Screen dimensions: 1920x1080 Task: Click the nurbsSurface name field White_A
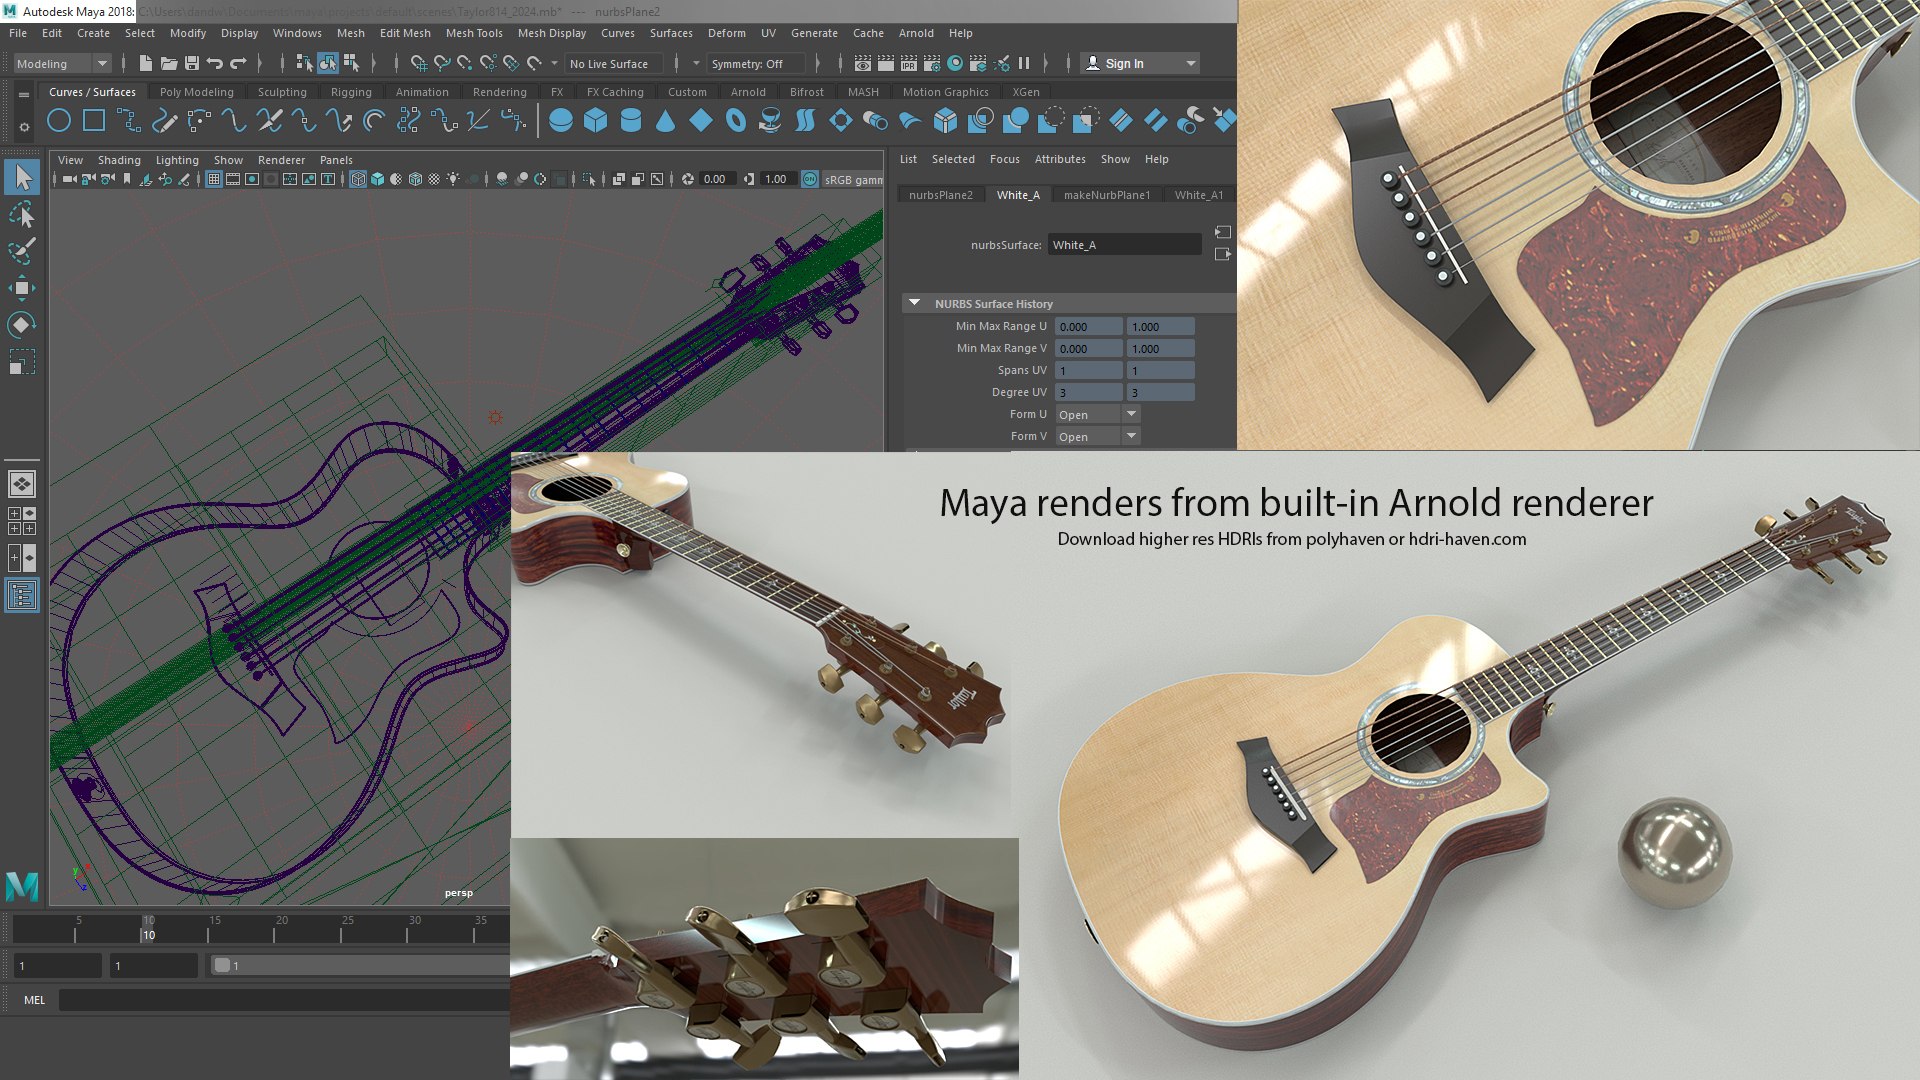click(x=1124, y=245)
